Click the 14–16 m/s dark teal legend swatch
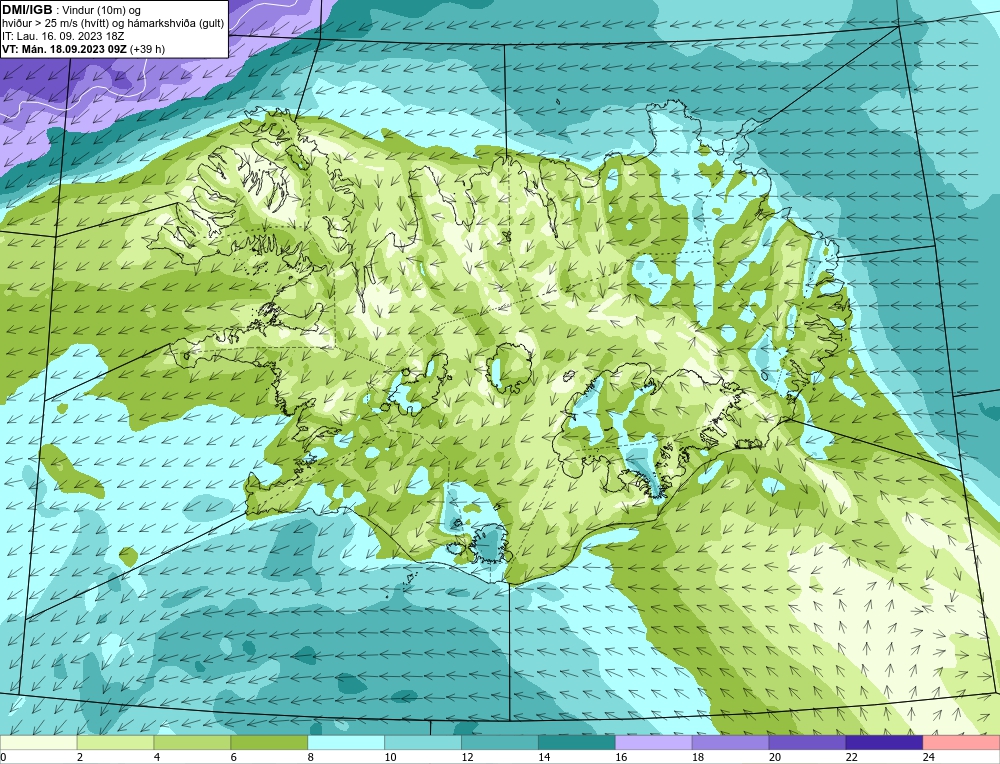The image size is (1000, 764). tap(577, 743)
